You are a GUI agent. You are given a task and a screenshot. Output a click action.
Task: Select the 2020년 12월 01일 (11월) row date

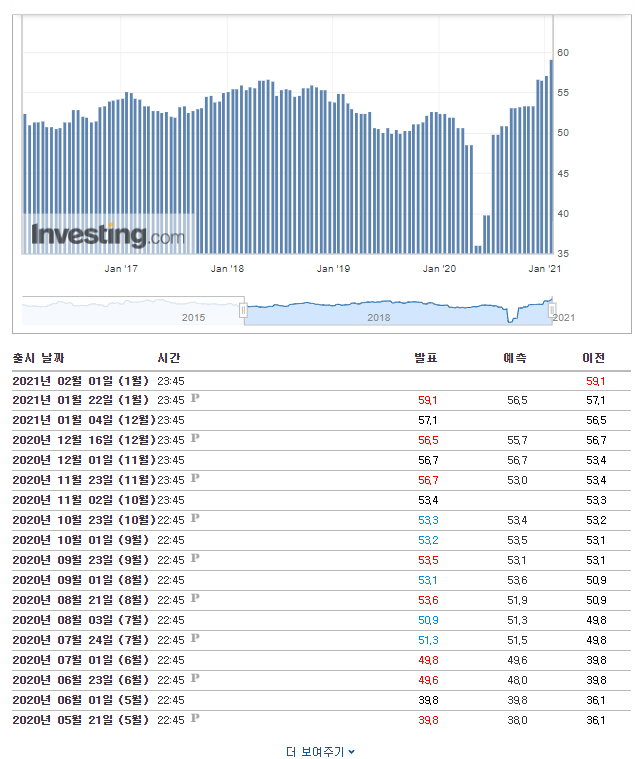84,460
